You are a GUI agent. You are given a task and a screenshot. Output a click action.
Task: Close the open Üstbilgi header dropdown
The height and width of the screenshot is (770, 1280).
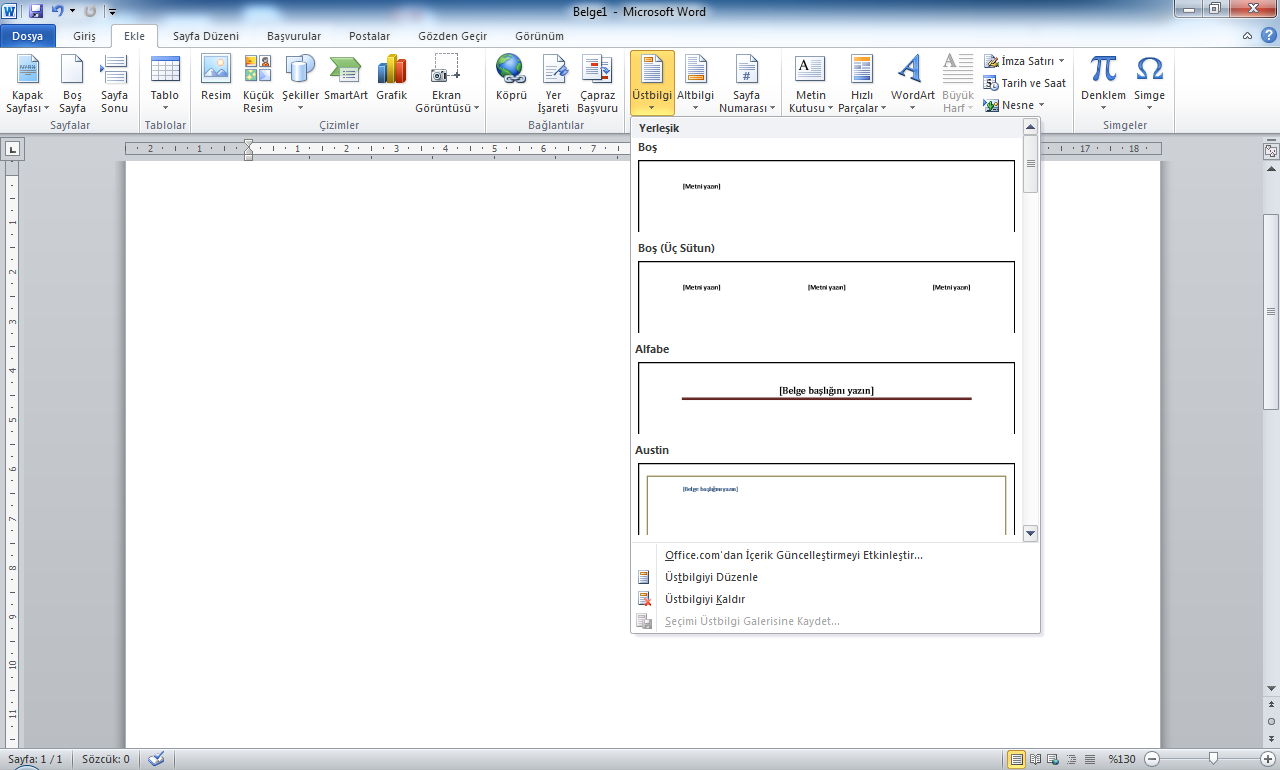coord(652,84)
